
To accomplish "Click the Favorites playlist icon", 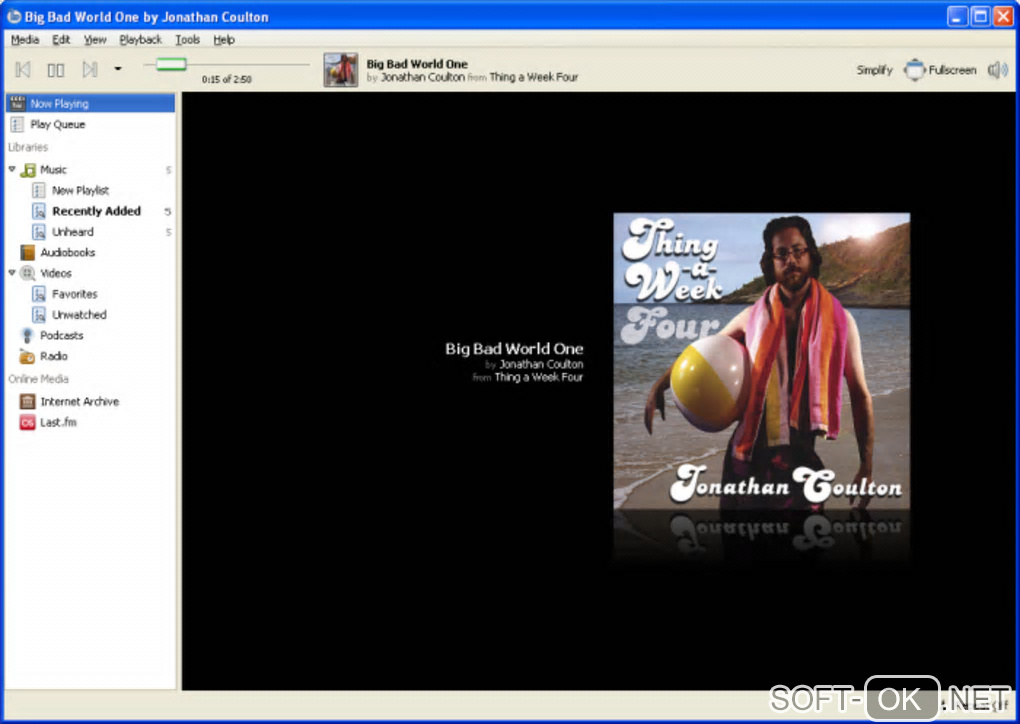I will [39, 294].
